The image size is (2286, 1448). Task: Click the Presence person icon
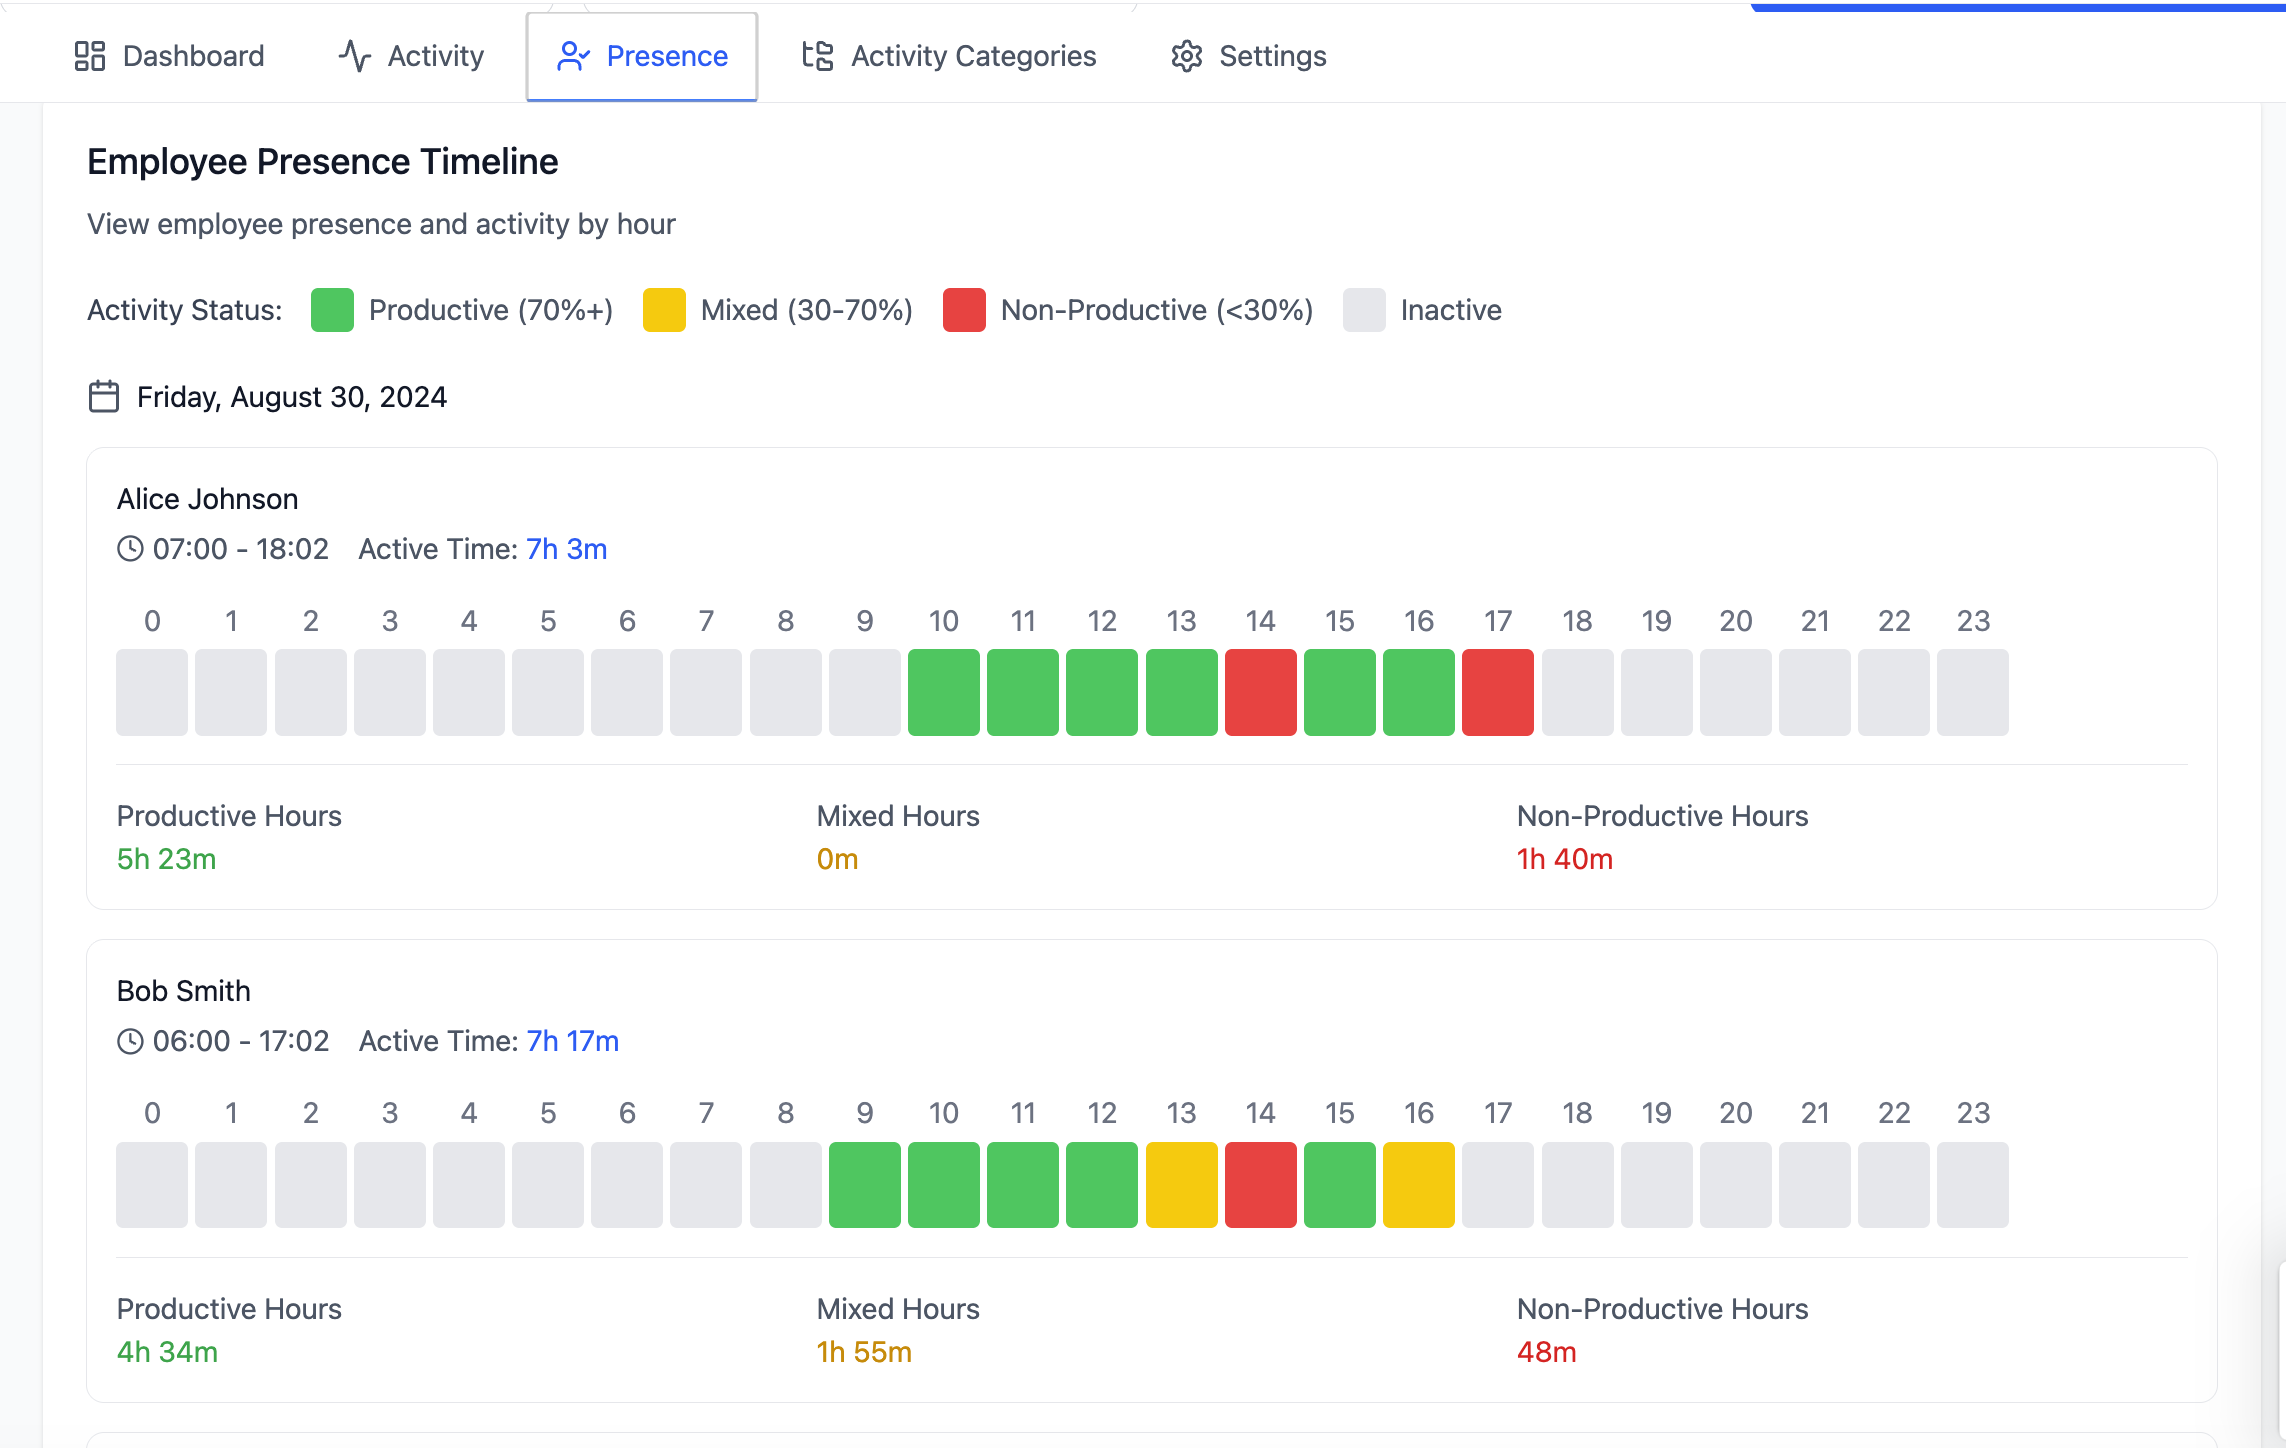pos(572,56)
